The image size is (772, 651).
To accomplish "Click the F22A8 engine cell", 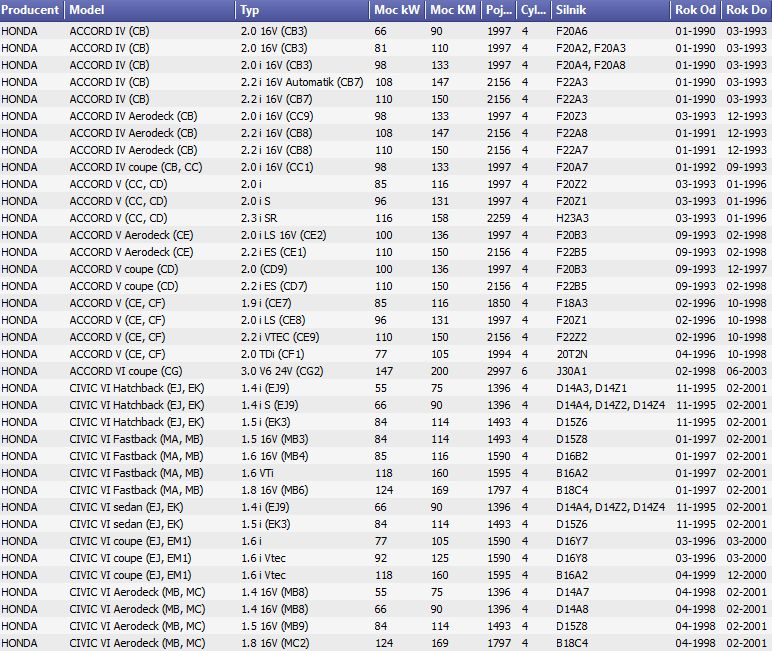I will [572, 133].
